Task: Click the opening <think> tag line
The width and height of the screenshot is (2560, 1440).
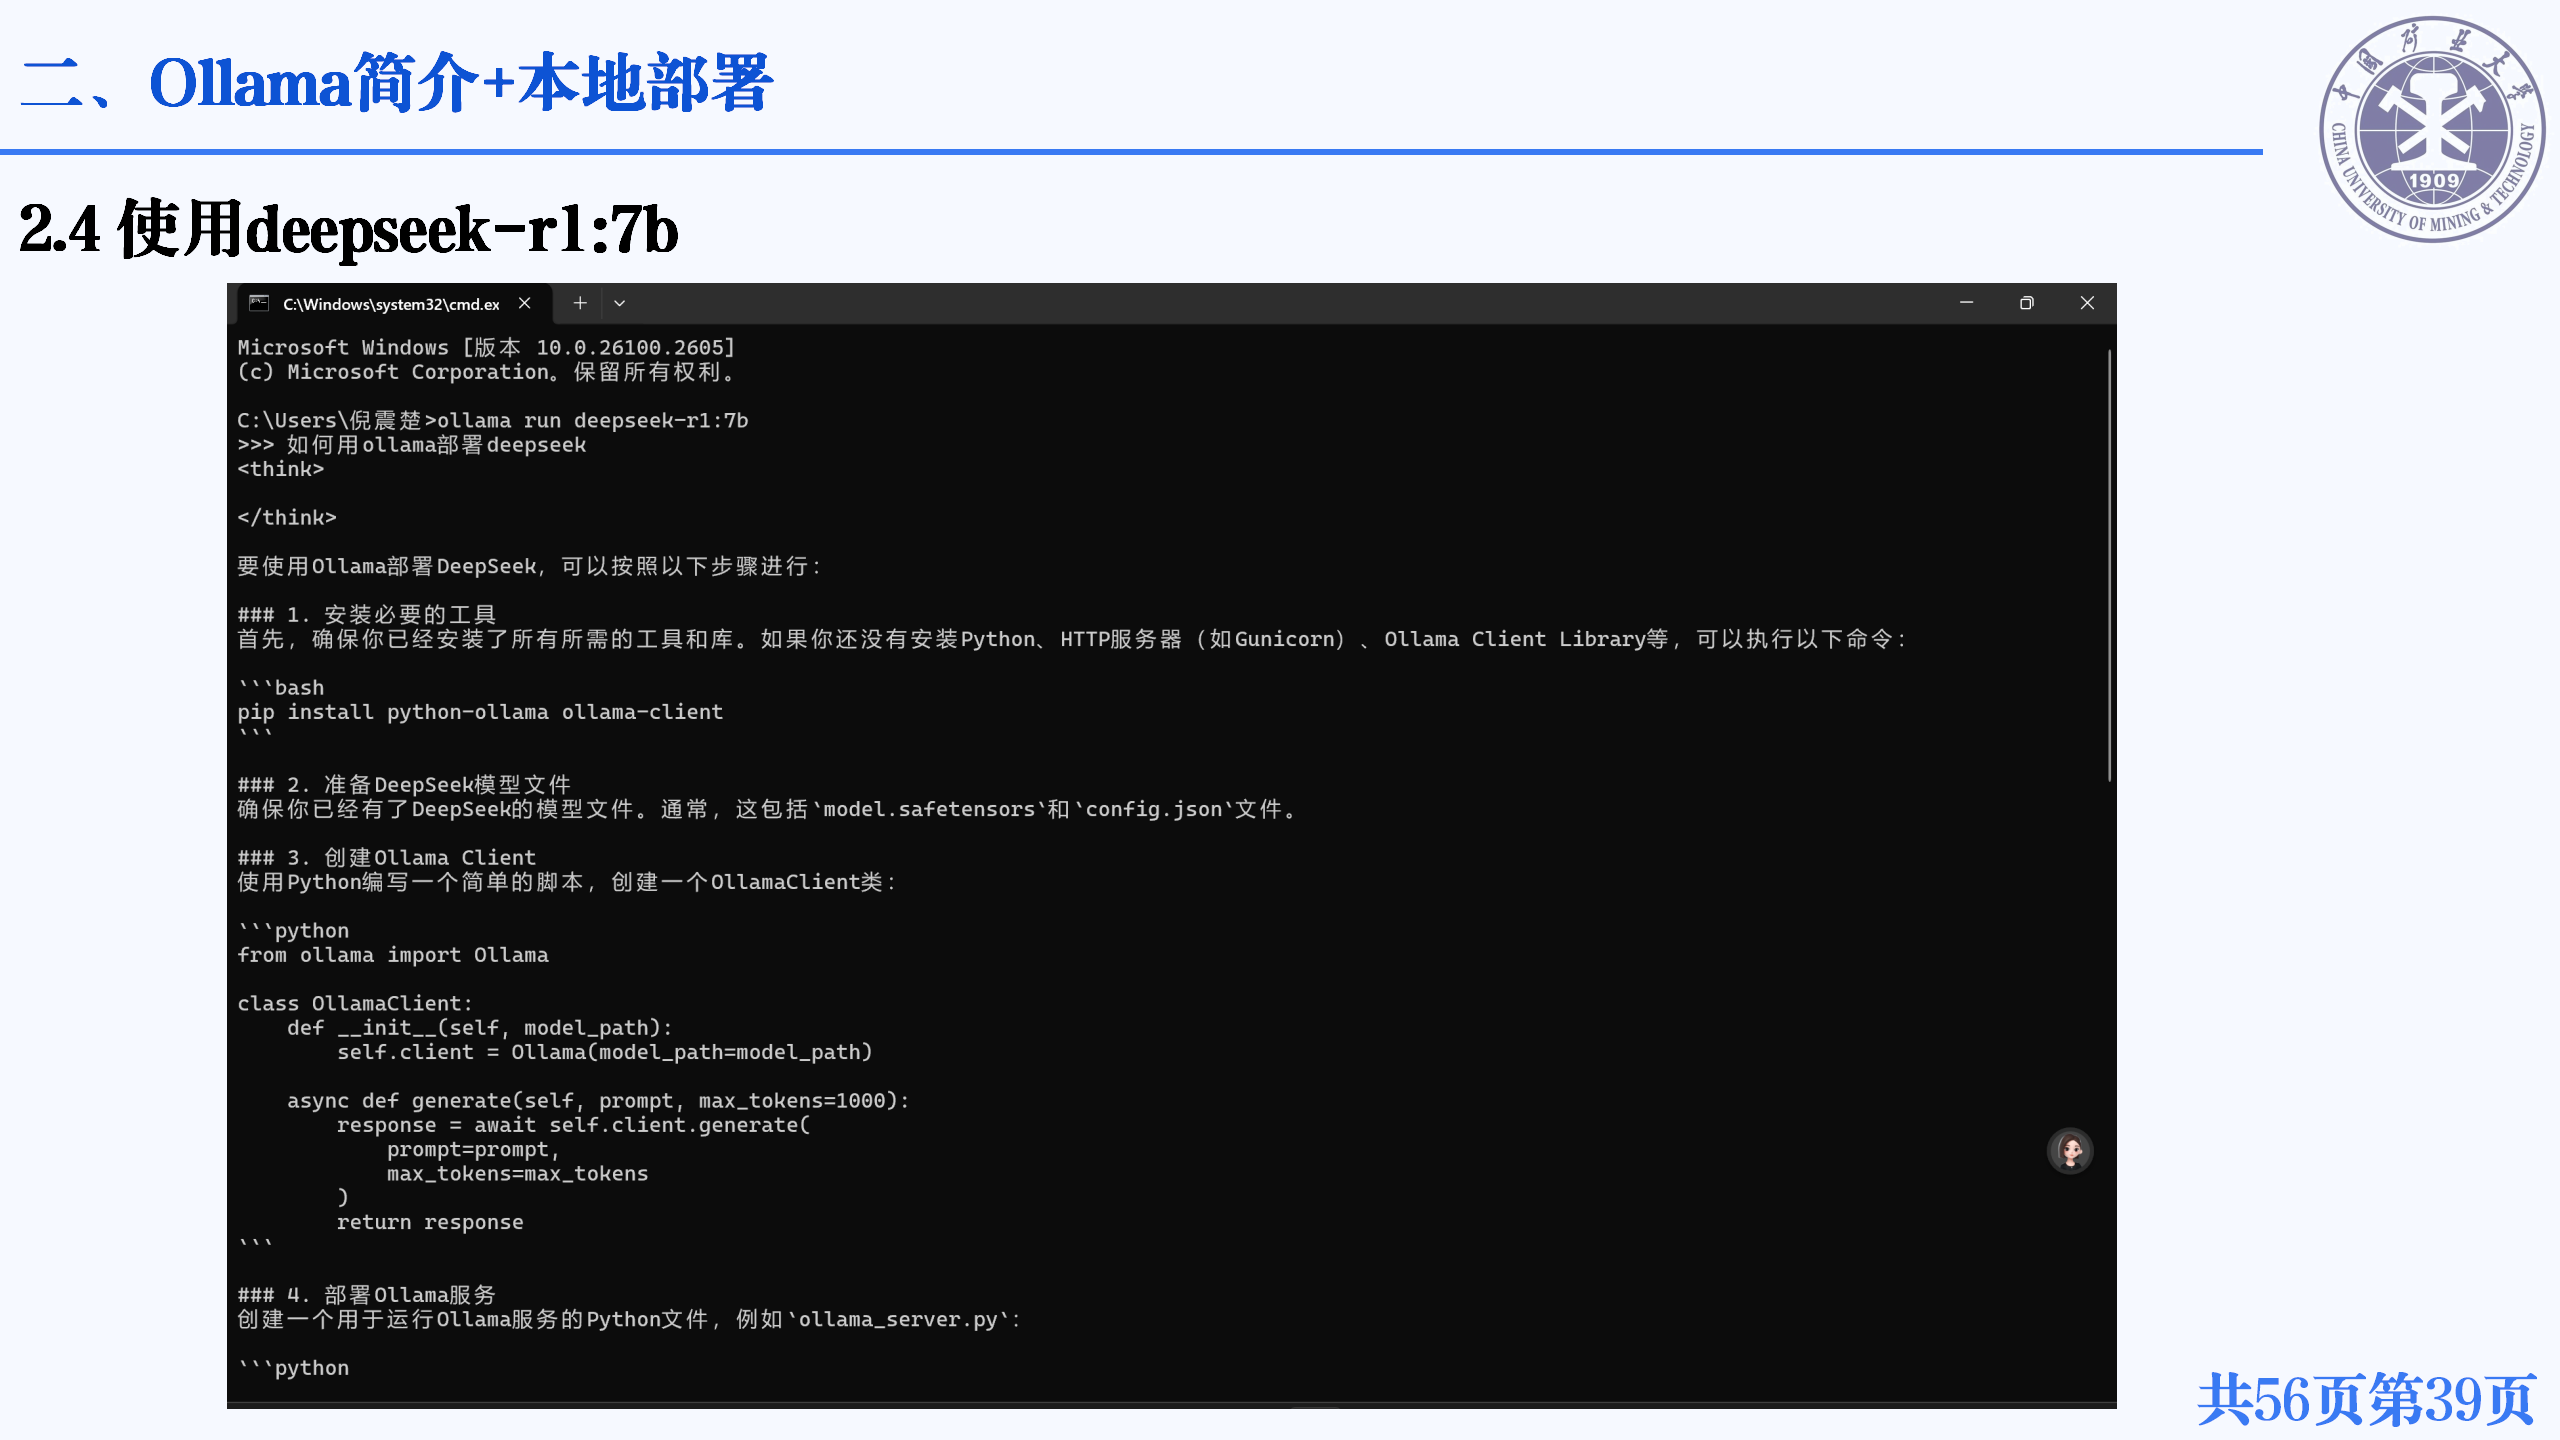Action: click(281, 469)
